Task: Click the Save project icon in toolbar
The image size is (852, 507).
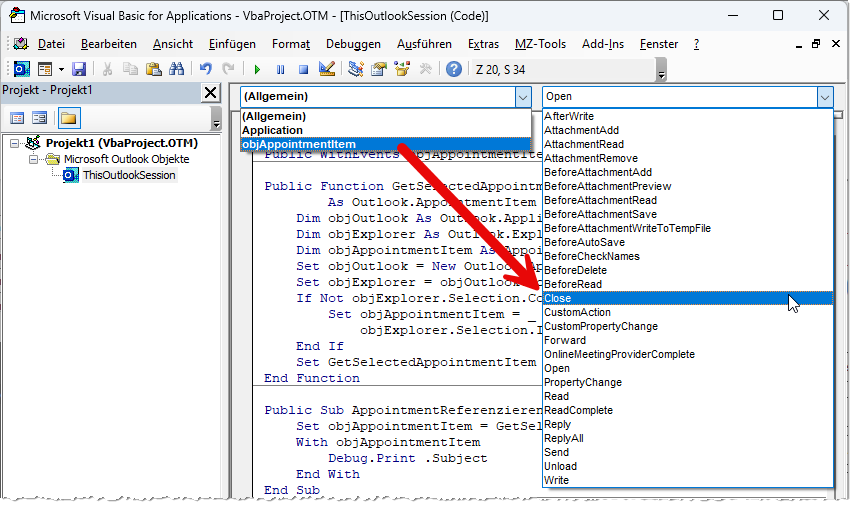Action: coord(79,69)
